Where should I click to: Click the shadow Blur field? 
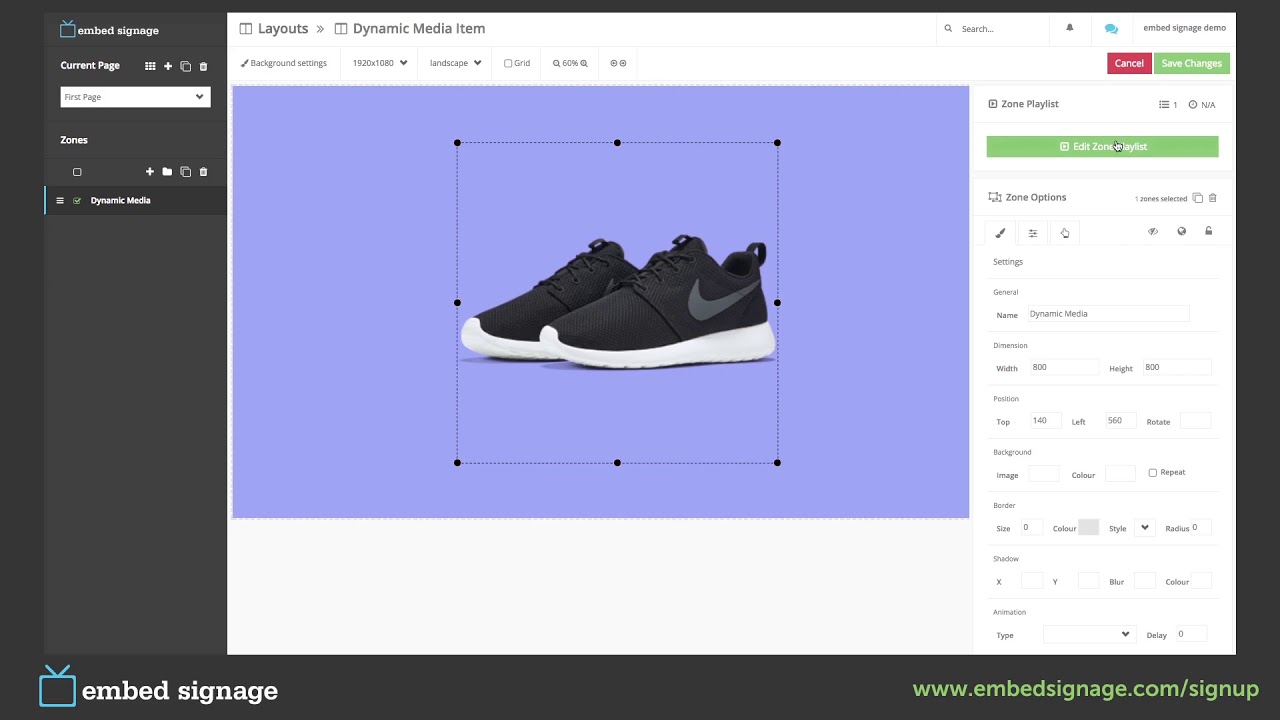(1145, 581)
